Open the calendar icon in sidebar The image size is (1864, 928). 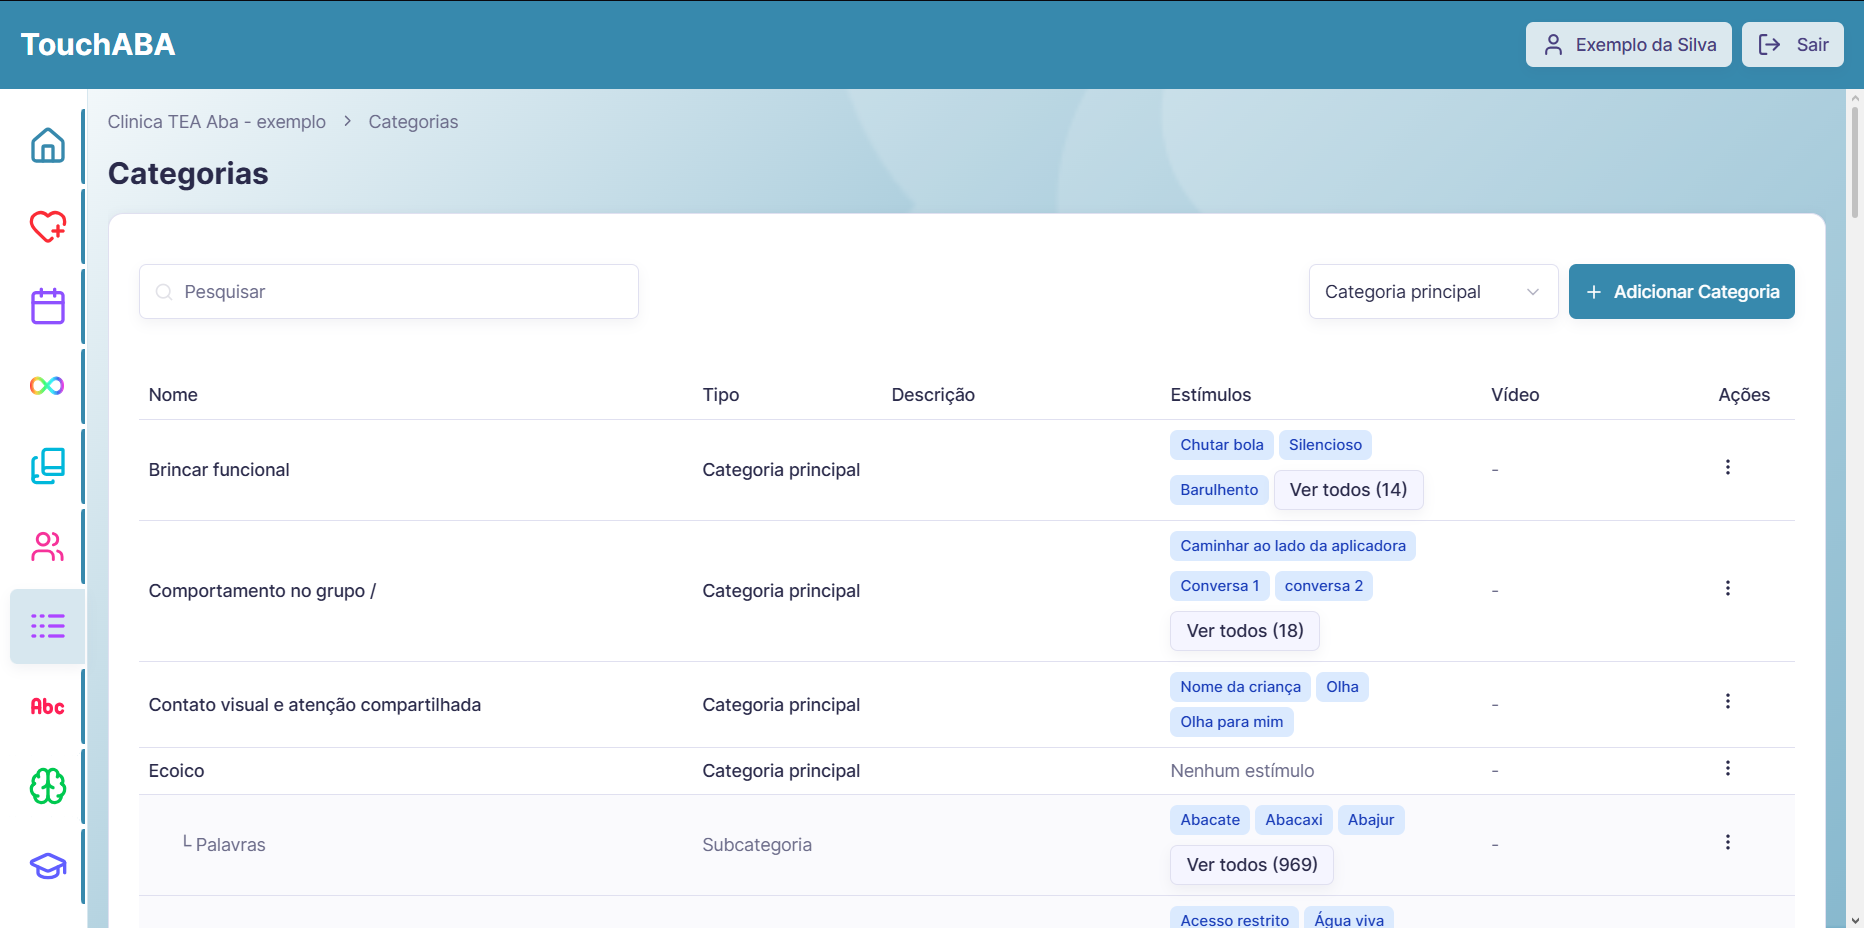pos(47,306)
